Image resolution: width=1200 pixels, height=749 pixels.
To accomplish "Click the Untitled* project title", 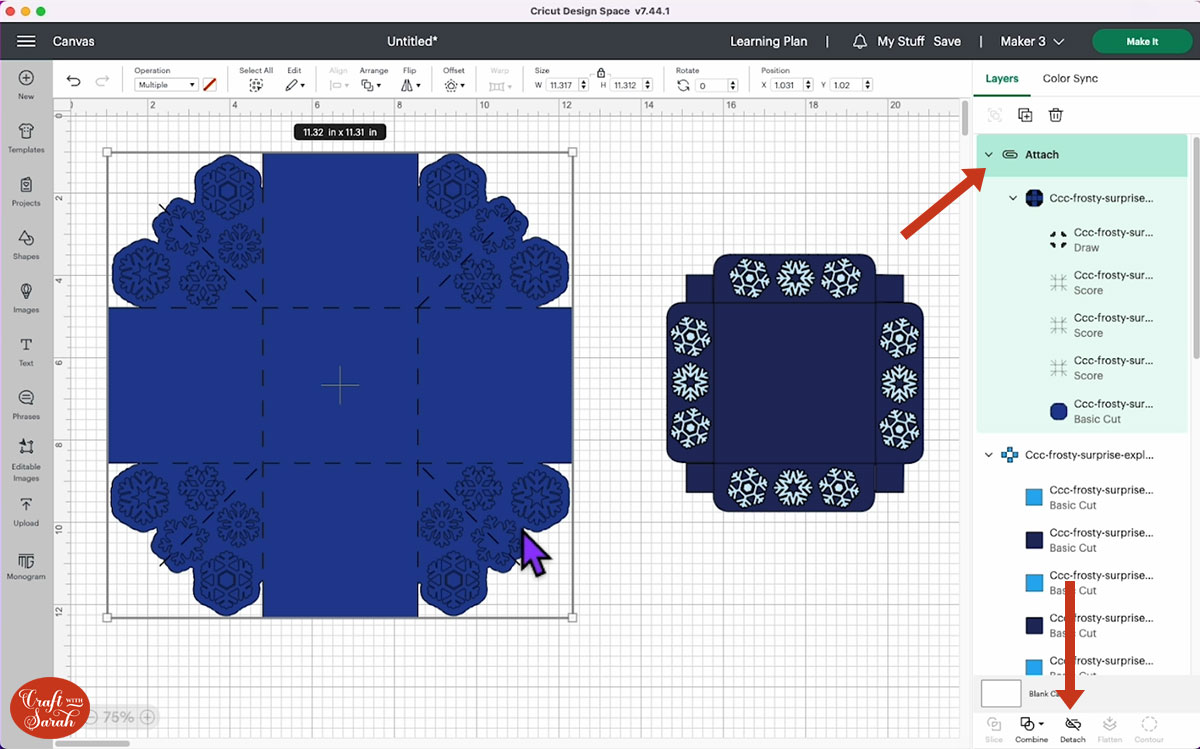I will tap(412, 42).
